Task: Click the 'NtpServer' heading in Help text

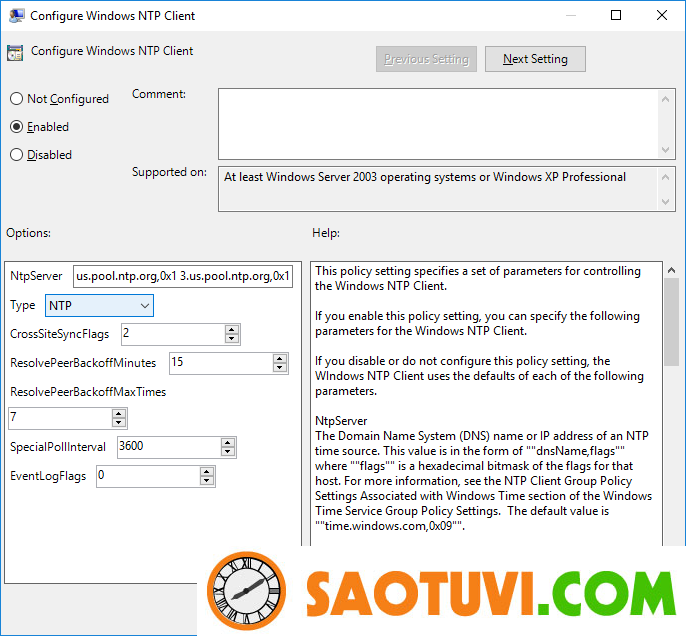Action: 341,421
